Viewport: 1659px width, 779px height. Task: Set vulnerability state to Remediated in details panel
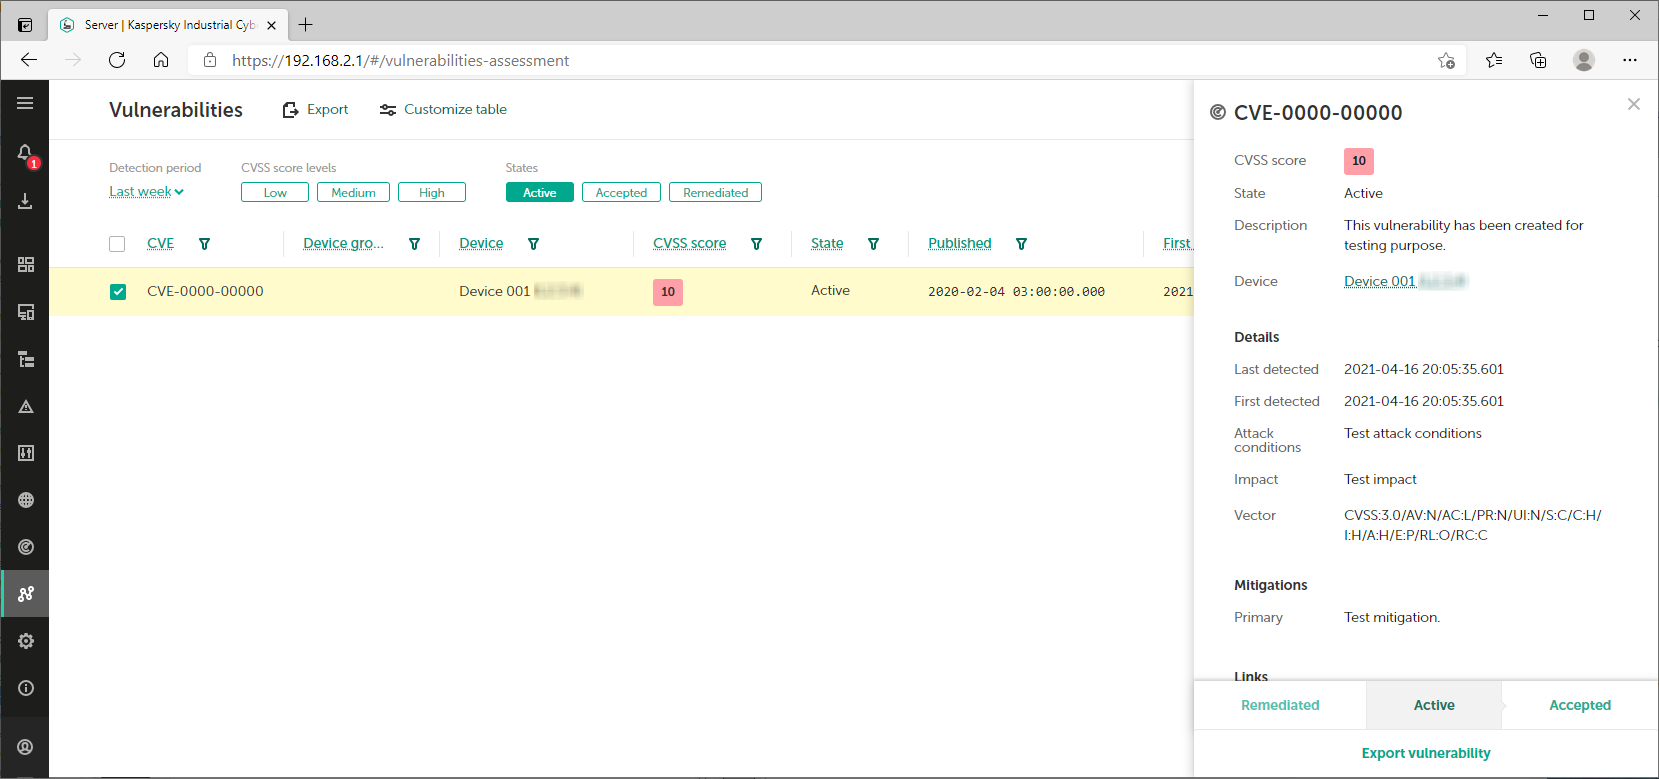point(1279,705)
